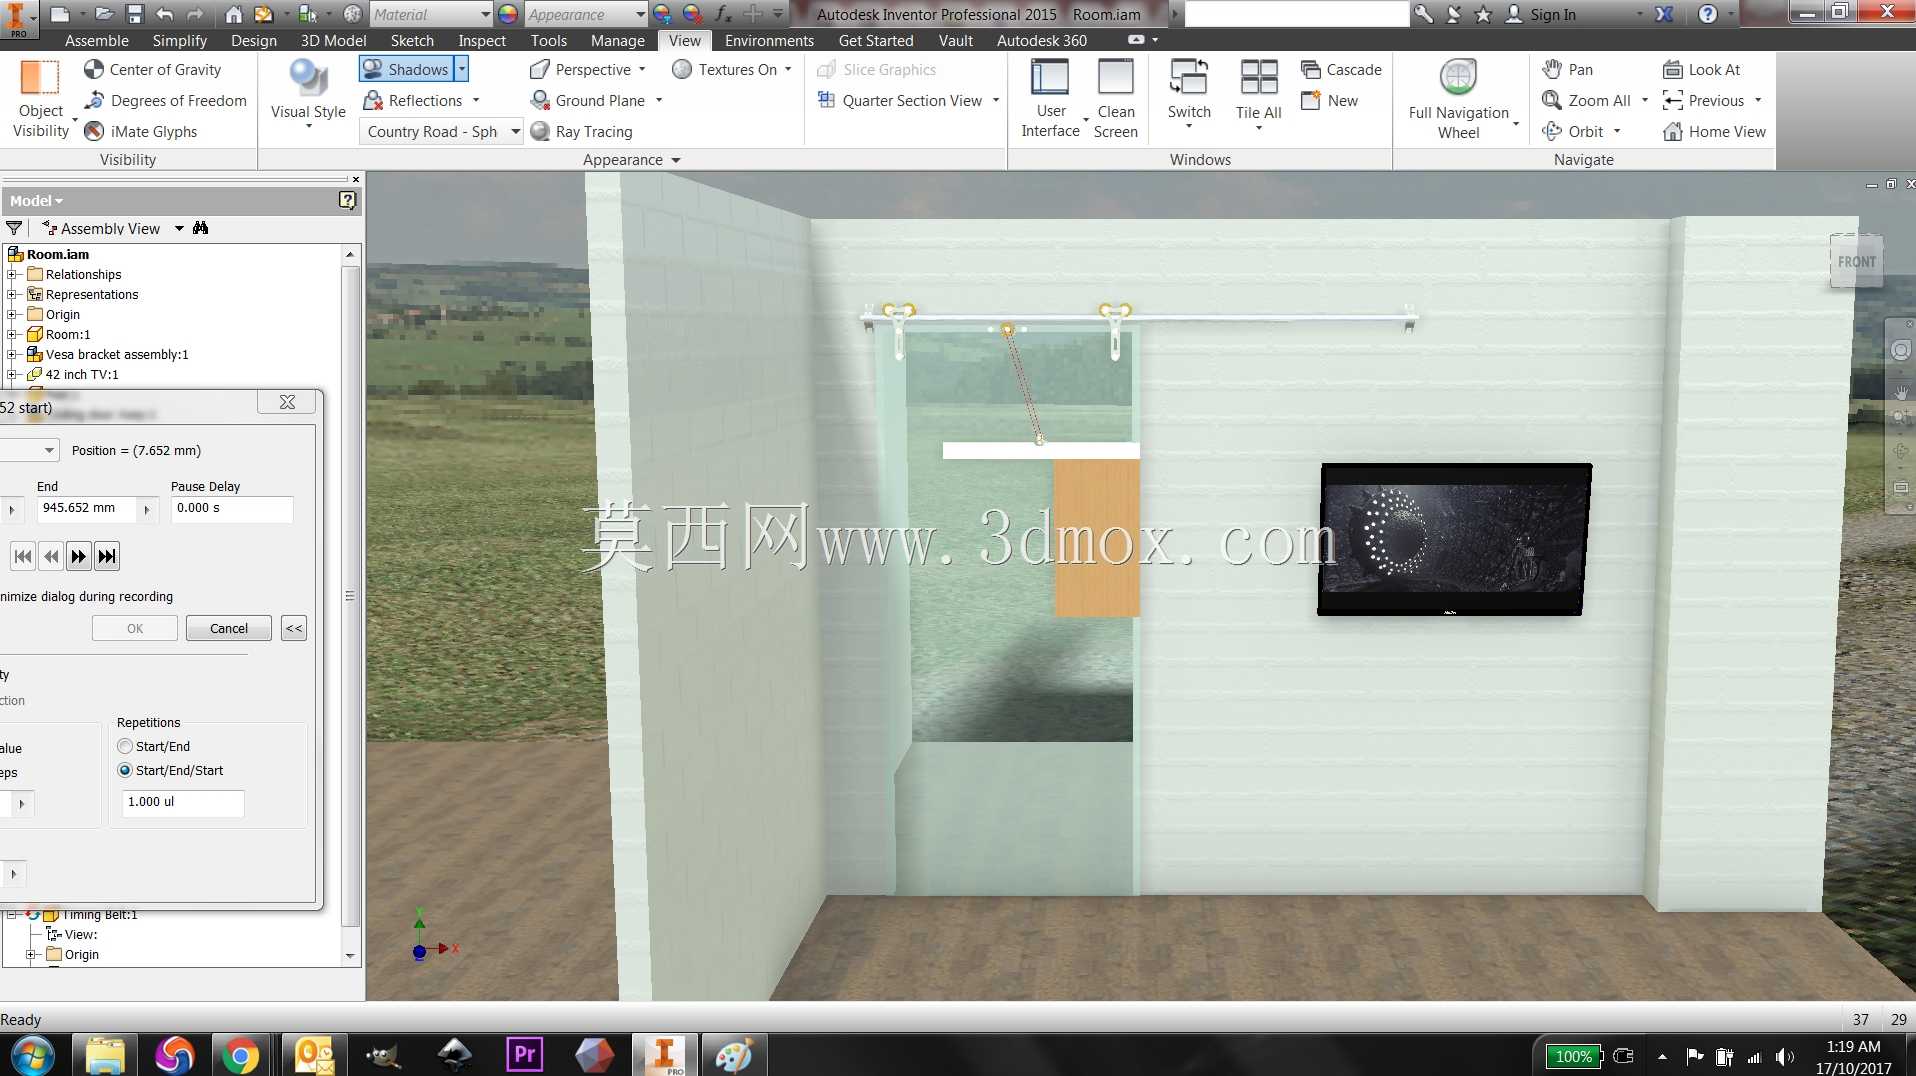Open the 3D Model ribbon tab
This screenshot has height=1076, width=1916.
(x=333, y=40)
